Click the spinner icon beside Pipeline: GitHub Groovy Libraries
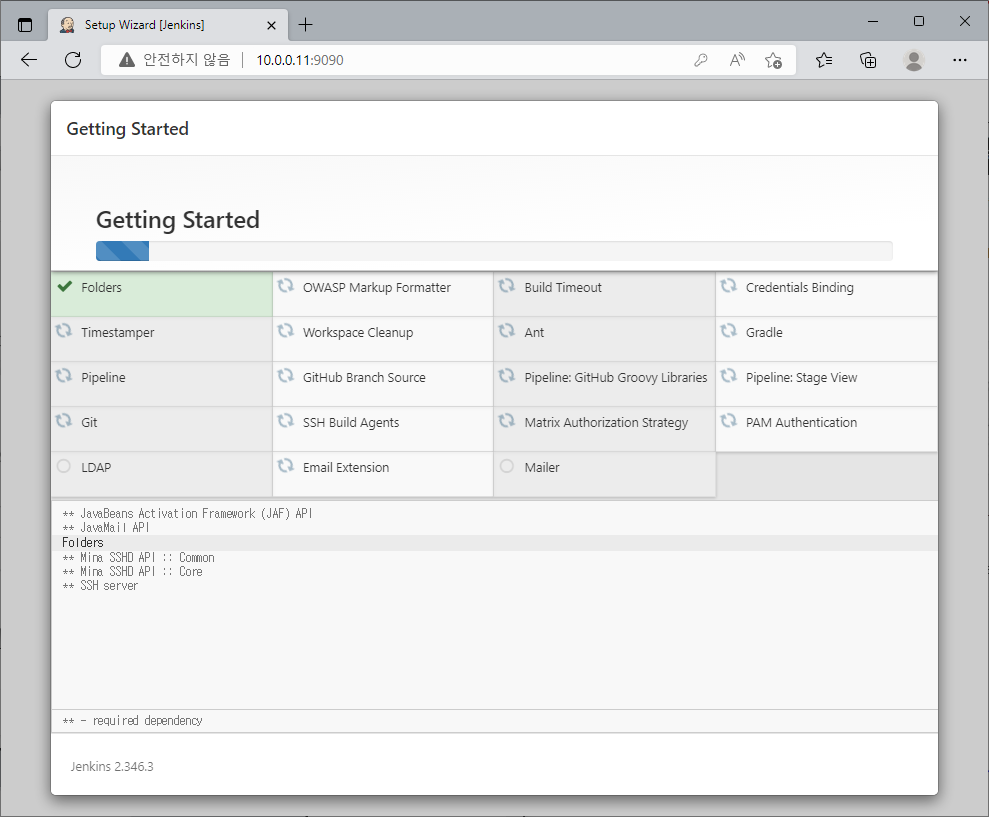The image size is (989, 817). click(x=507, y=376)
